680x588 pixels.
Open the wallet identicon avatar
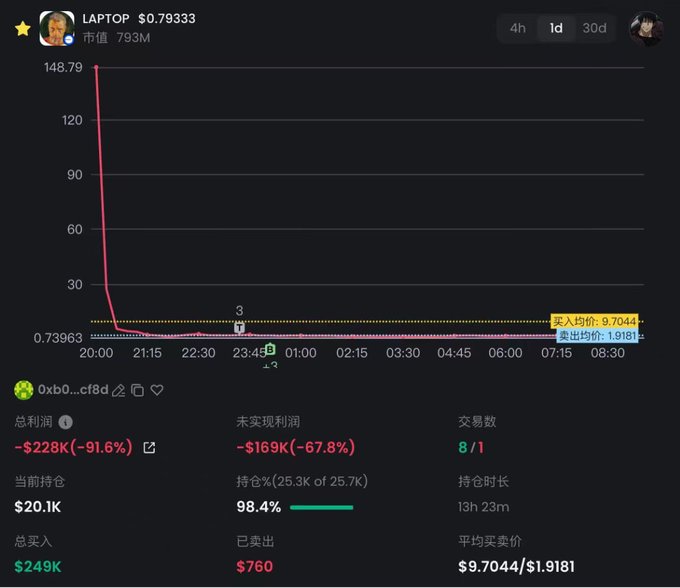point(24,390)
